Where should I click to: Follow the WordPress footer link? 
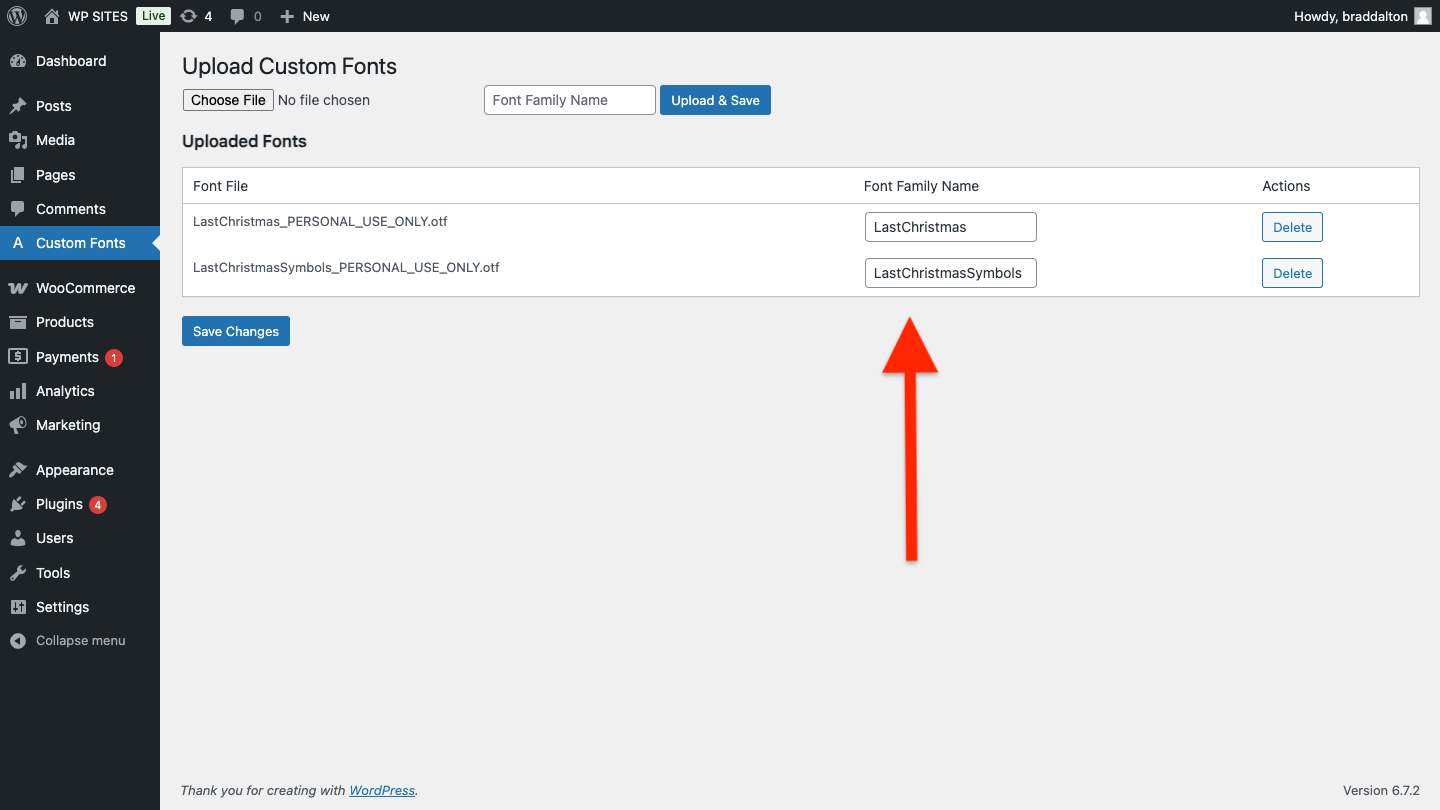point(381,790)
